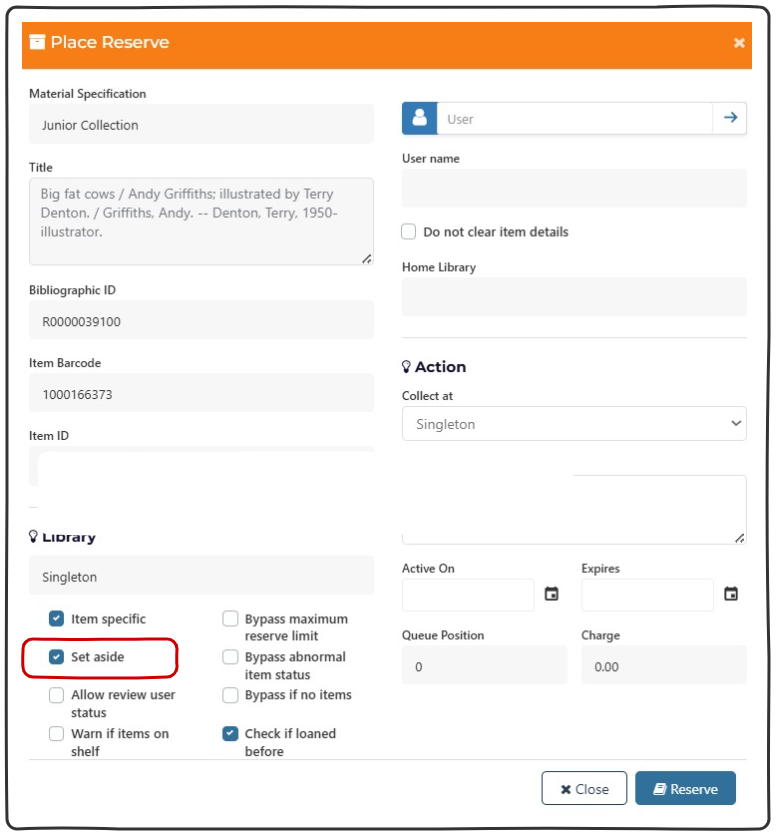Image resolution: width=776 pixels, height=836 pixels.
Task: Focus the Active On date field
Action: [468, 595]
